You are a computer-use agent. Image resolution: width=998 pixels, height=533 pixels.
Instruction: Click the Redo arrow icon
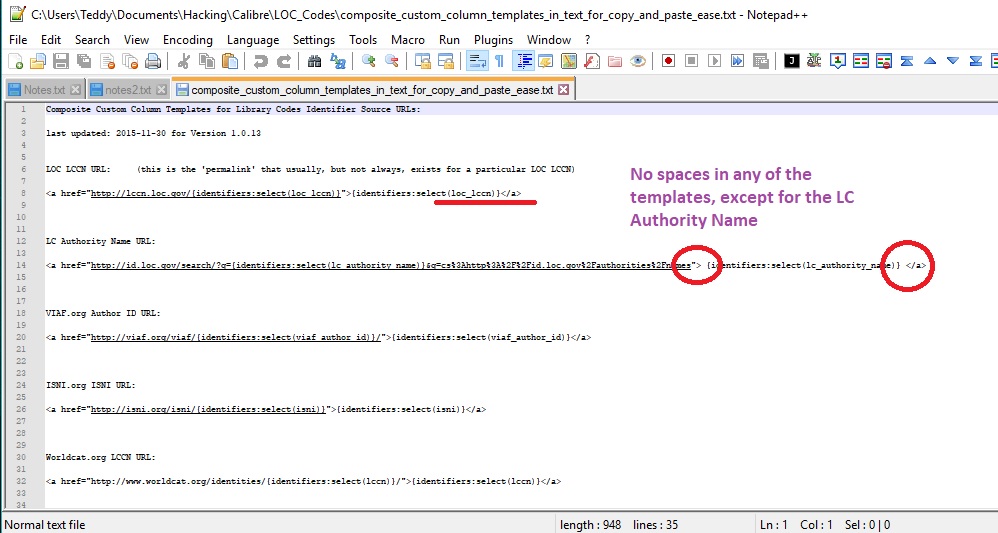pyautogui.click(x=283, y=61)
